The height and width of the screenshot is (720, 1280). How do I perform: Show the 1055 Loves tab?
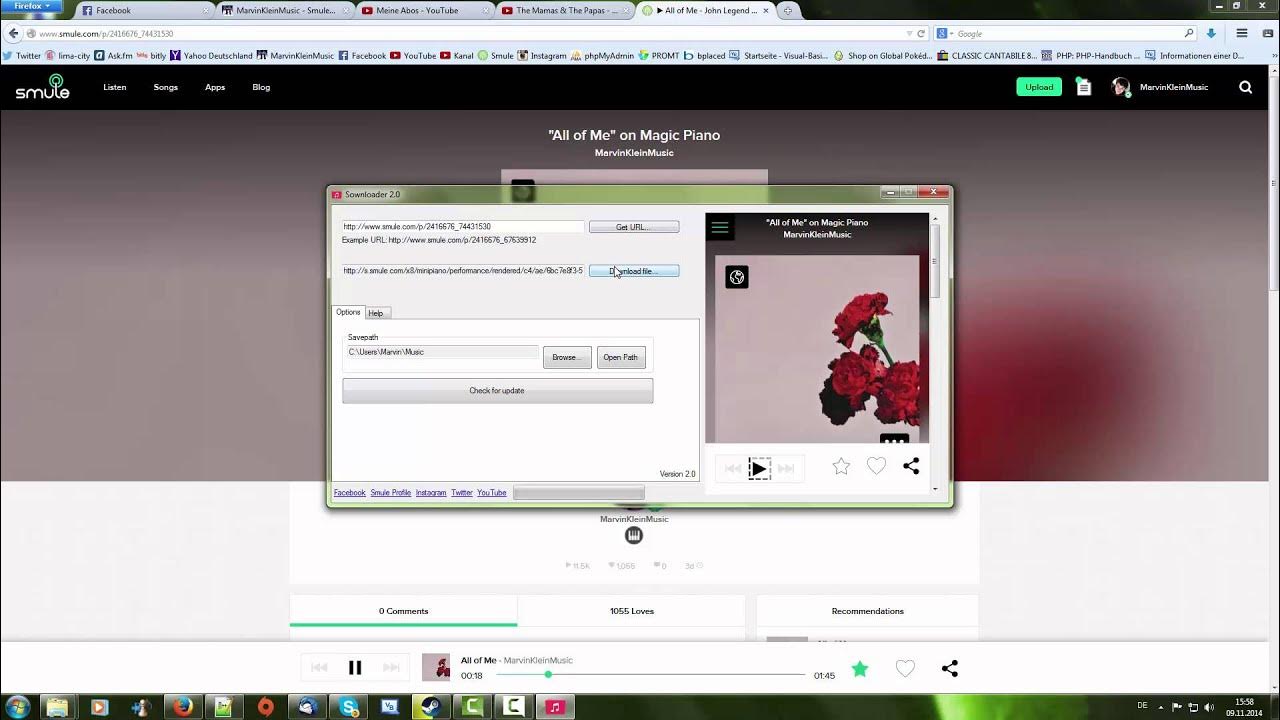tap(632, 611)
